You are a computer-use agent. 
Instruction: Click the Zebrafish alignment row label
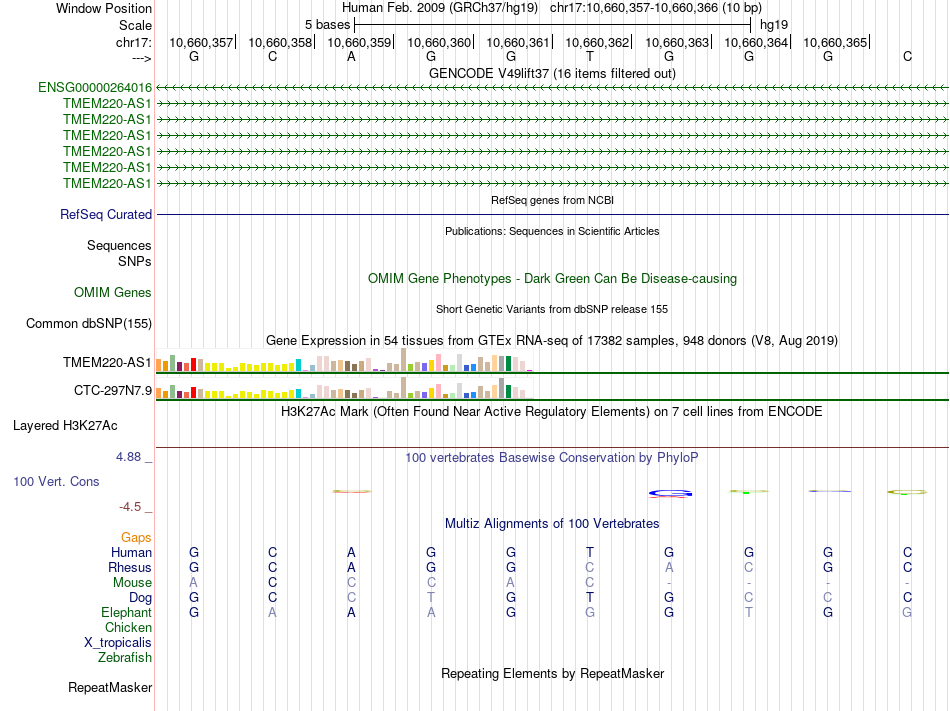tap(125, 657)
